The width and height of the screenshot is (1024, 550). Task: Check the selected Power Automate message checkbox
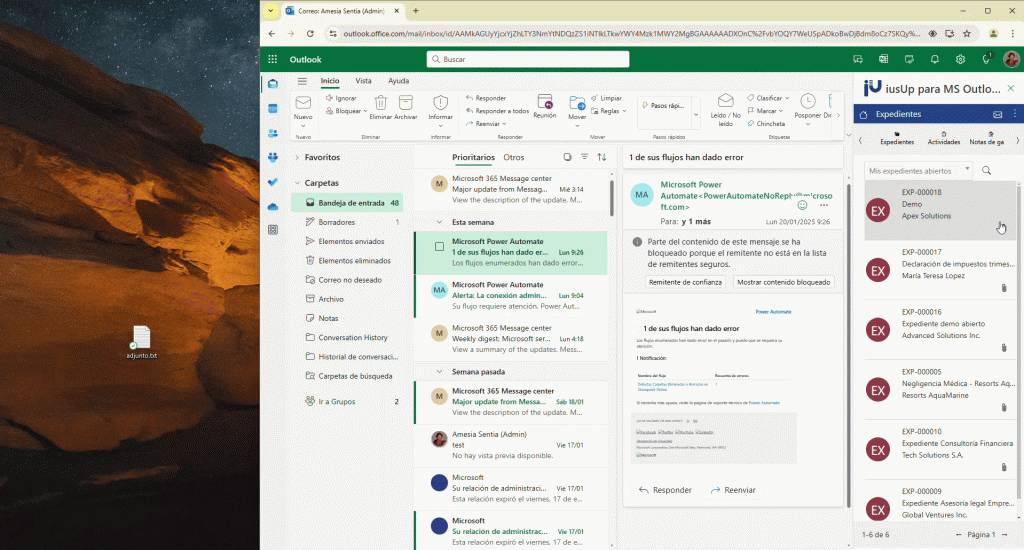click(439, 247)
